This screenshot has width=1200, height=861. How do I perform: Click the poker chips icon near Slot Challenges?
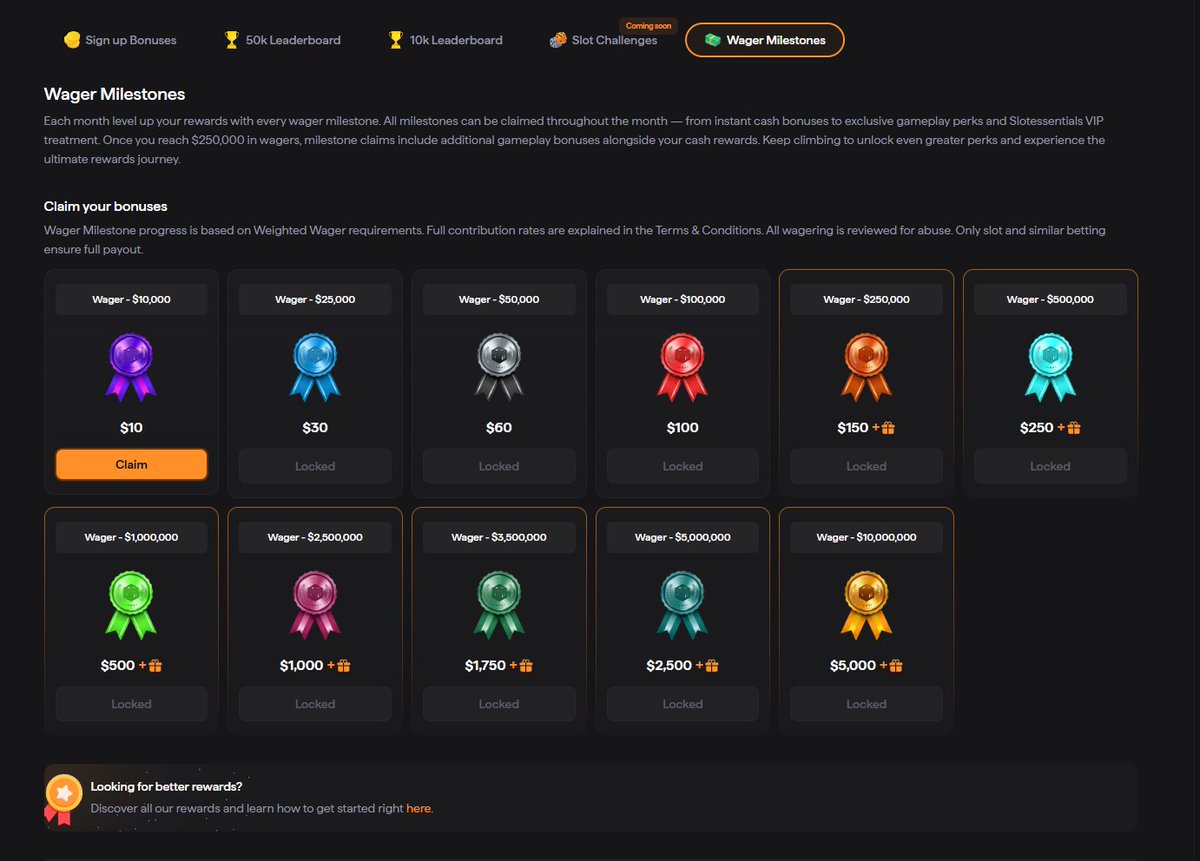point(558,41)
